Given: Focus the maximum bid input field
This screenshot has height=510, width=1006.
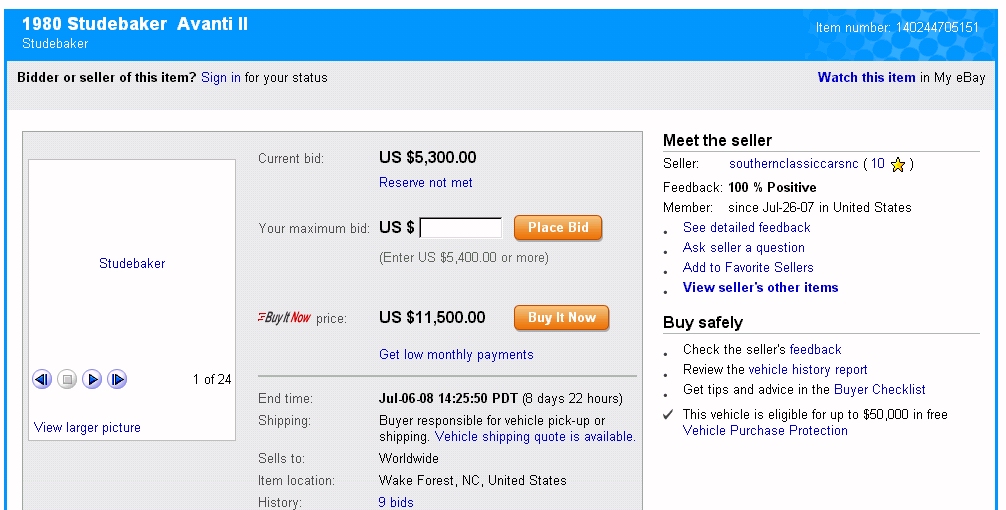Looking at the screenshot, I should pyautogui.click(x=461, y=228).
